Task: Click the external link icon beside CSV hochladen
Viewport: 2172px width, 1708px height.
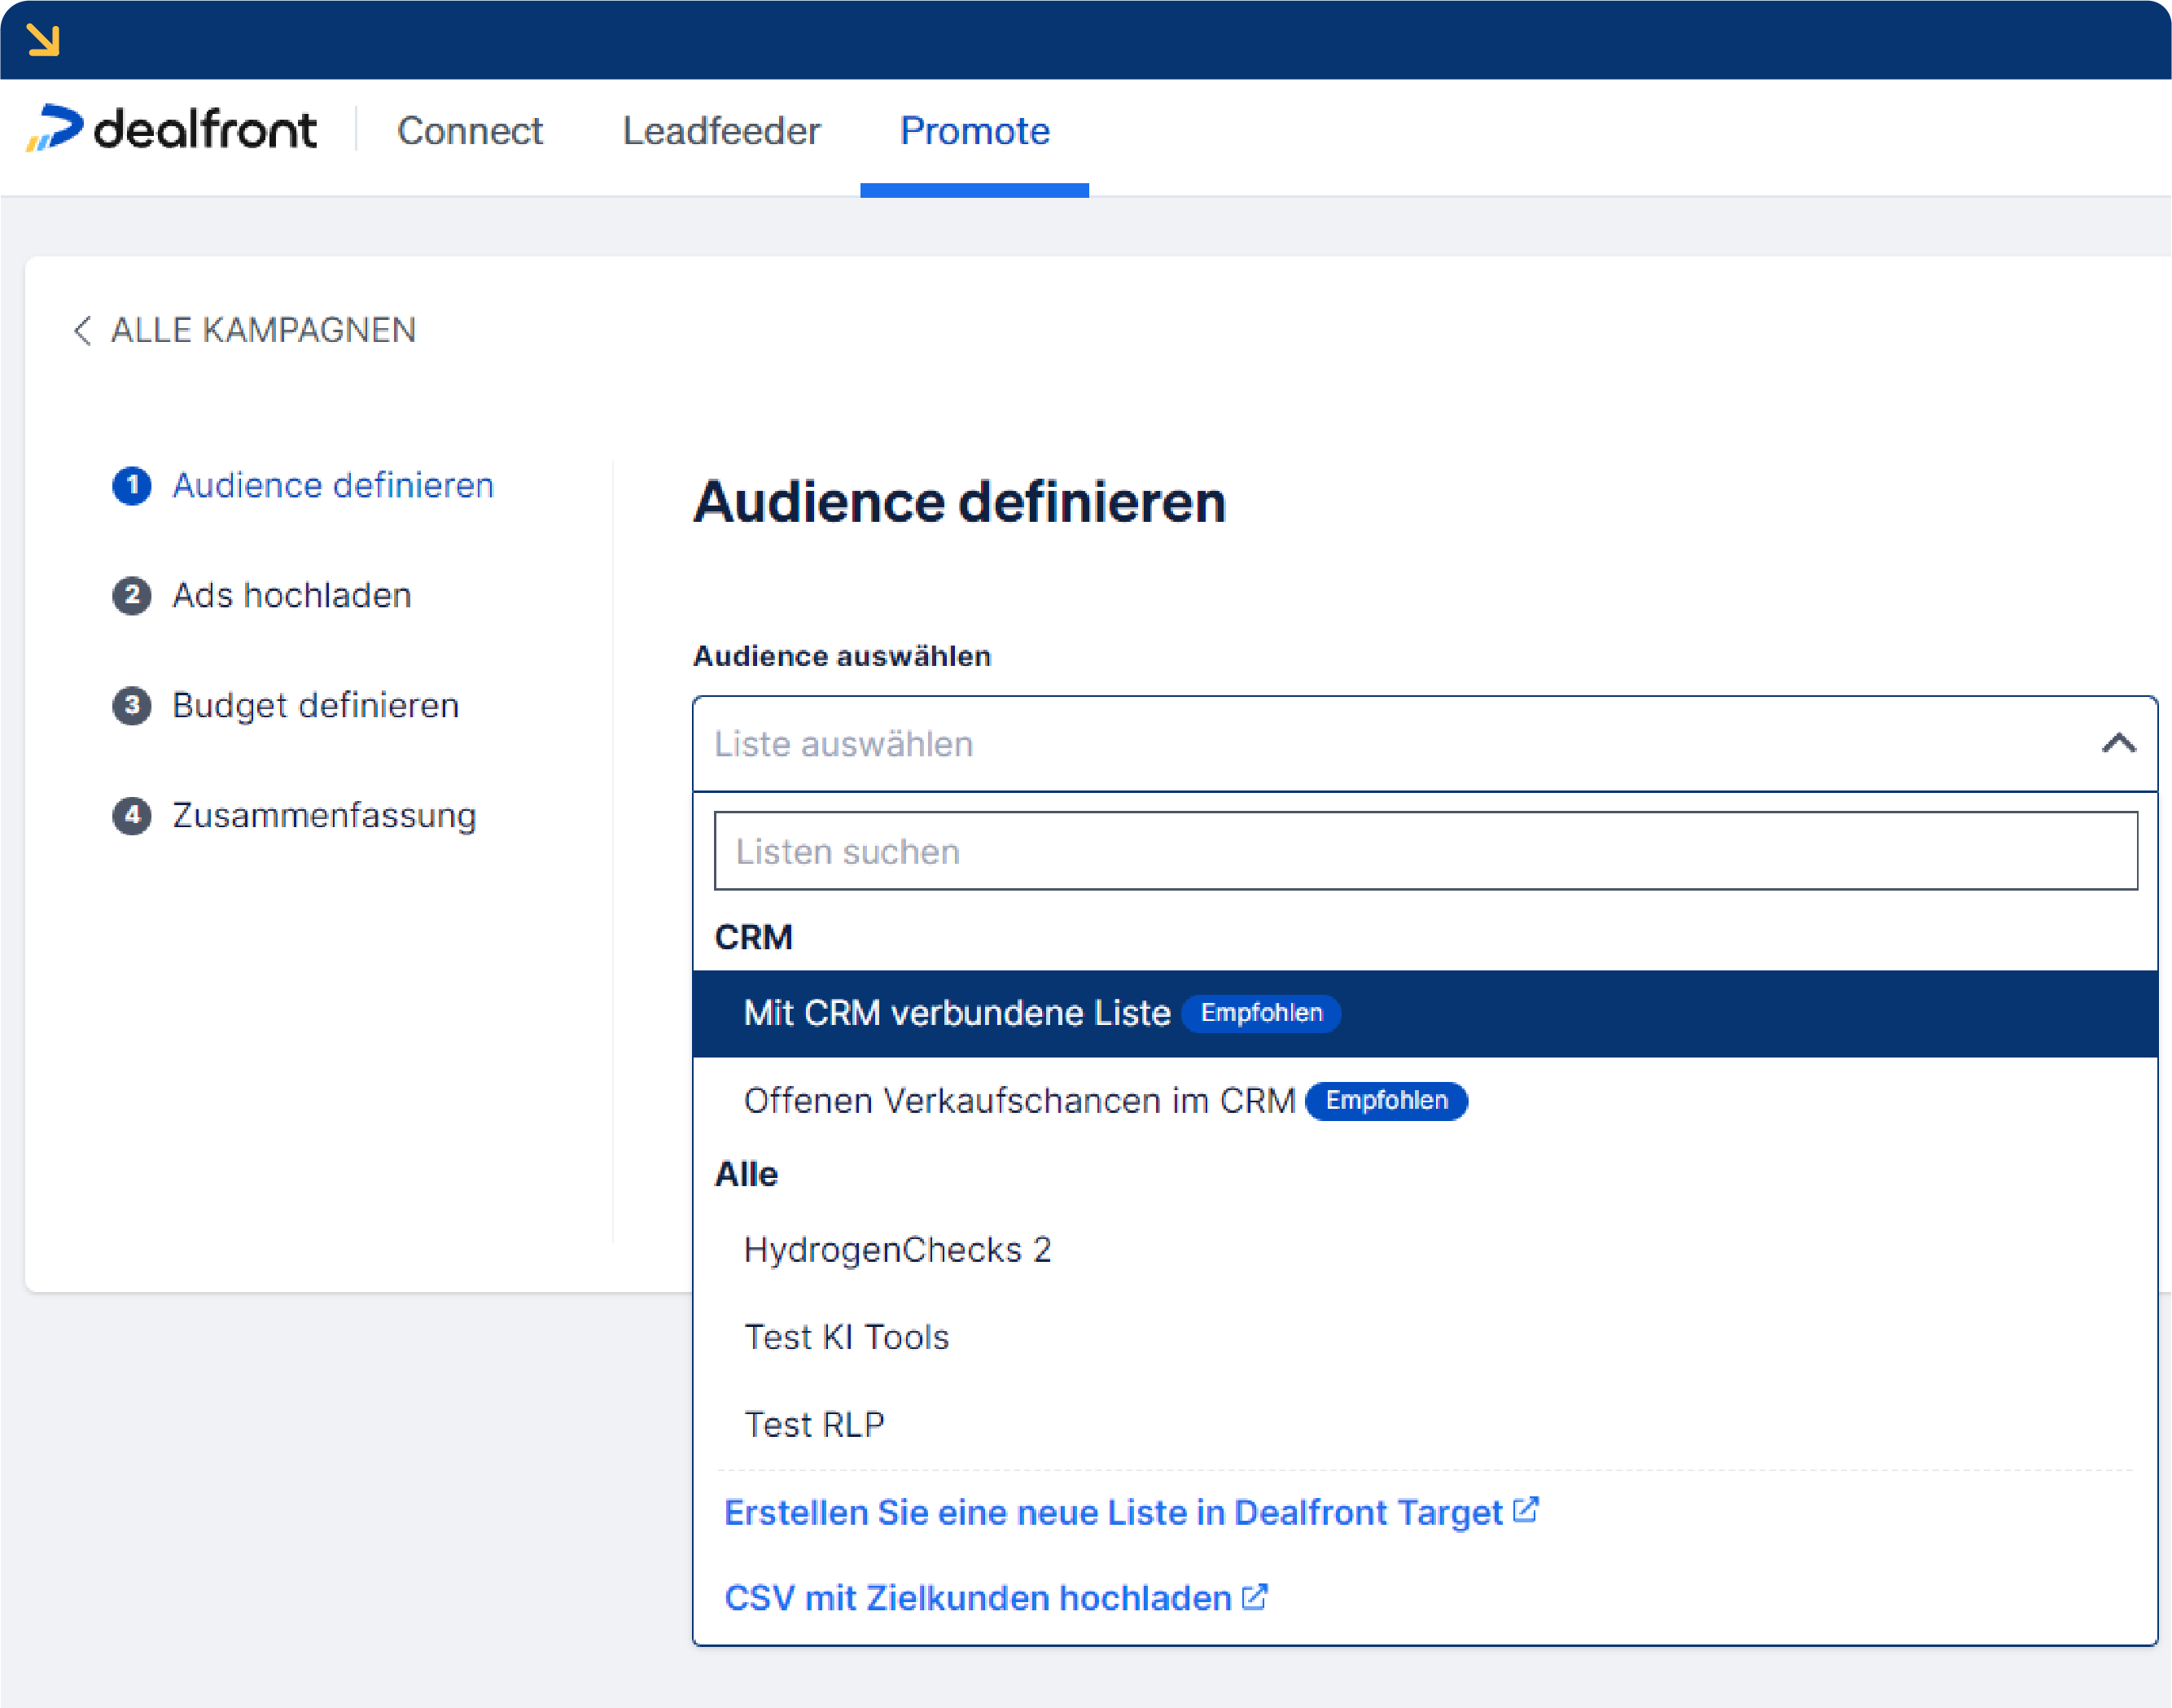Action: (x=1254, y=1596)
